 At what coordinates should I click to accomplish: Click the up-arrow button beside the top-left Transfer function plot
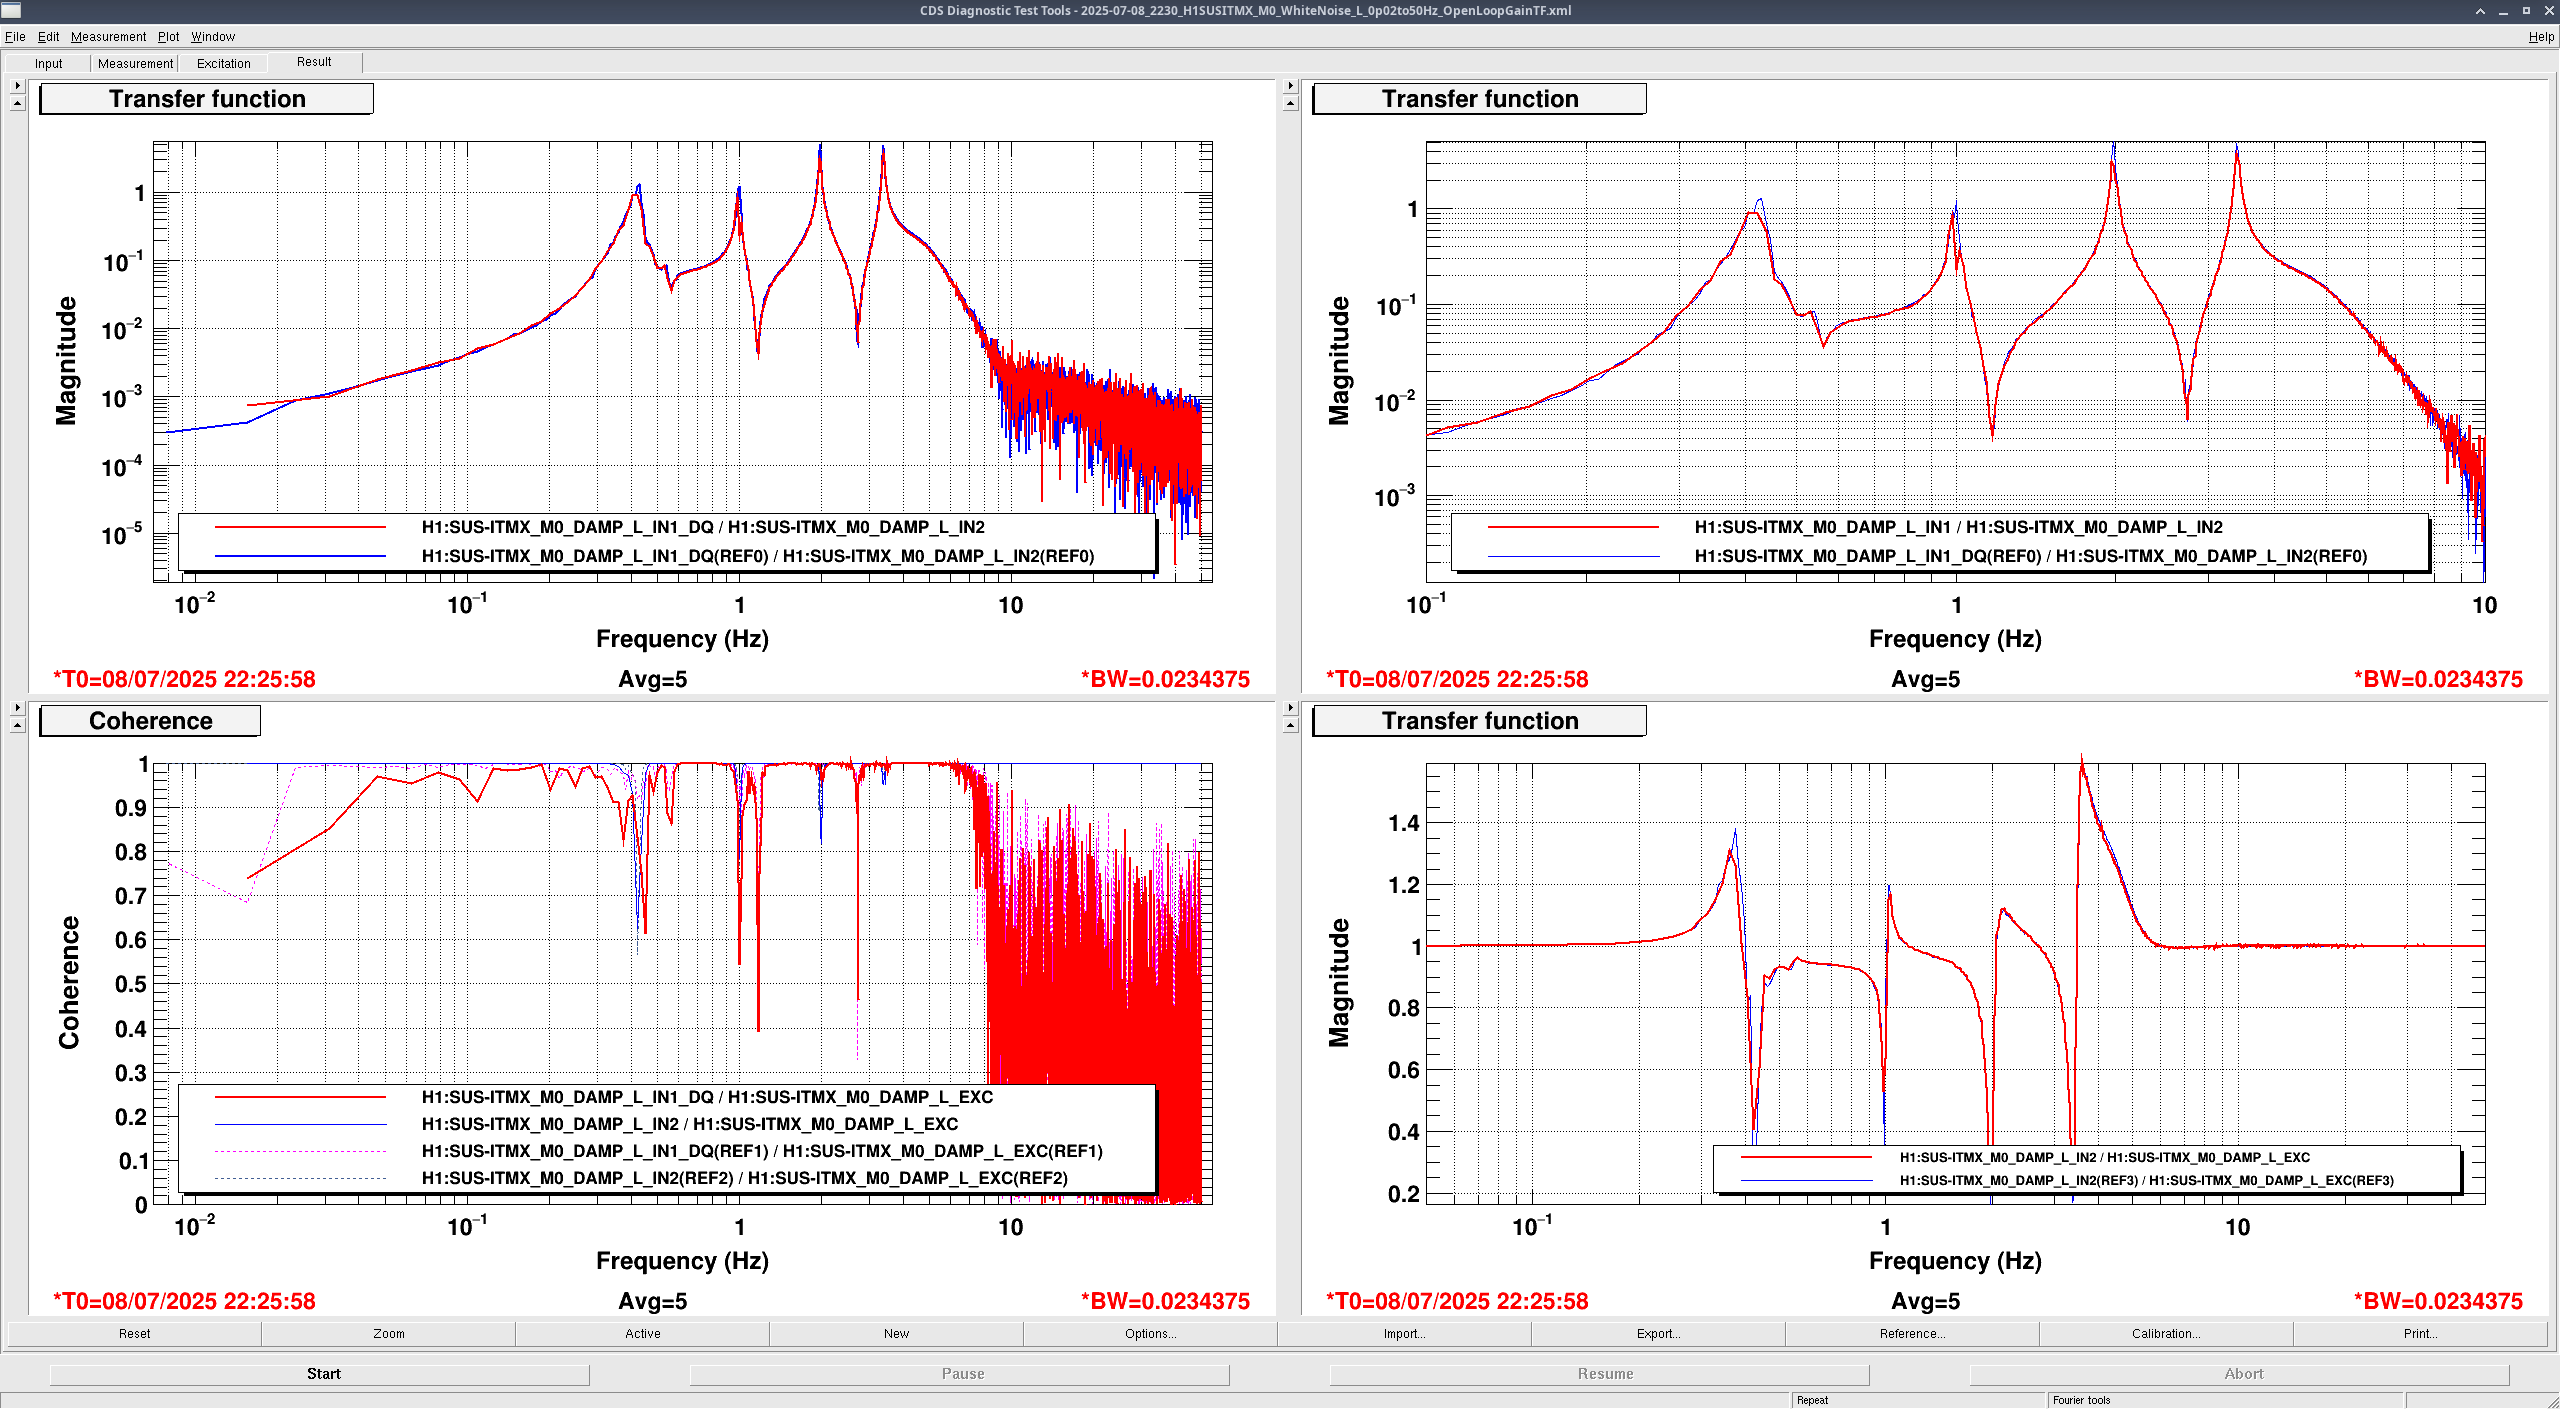point(17,103)
